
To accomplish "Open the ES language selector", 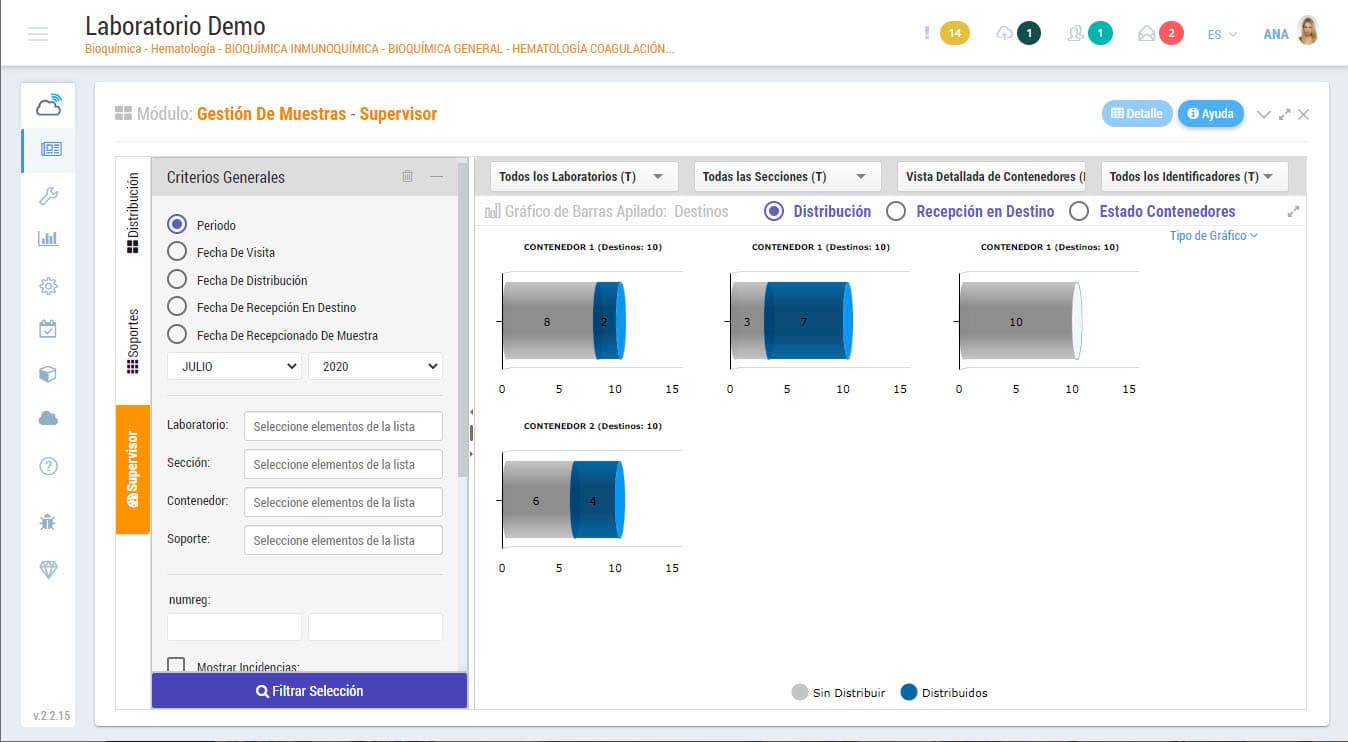I will [1222, 34].
